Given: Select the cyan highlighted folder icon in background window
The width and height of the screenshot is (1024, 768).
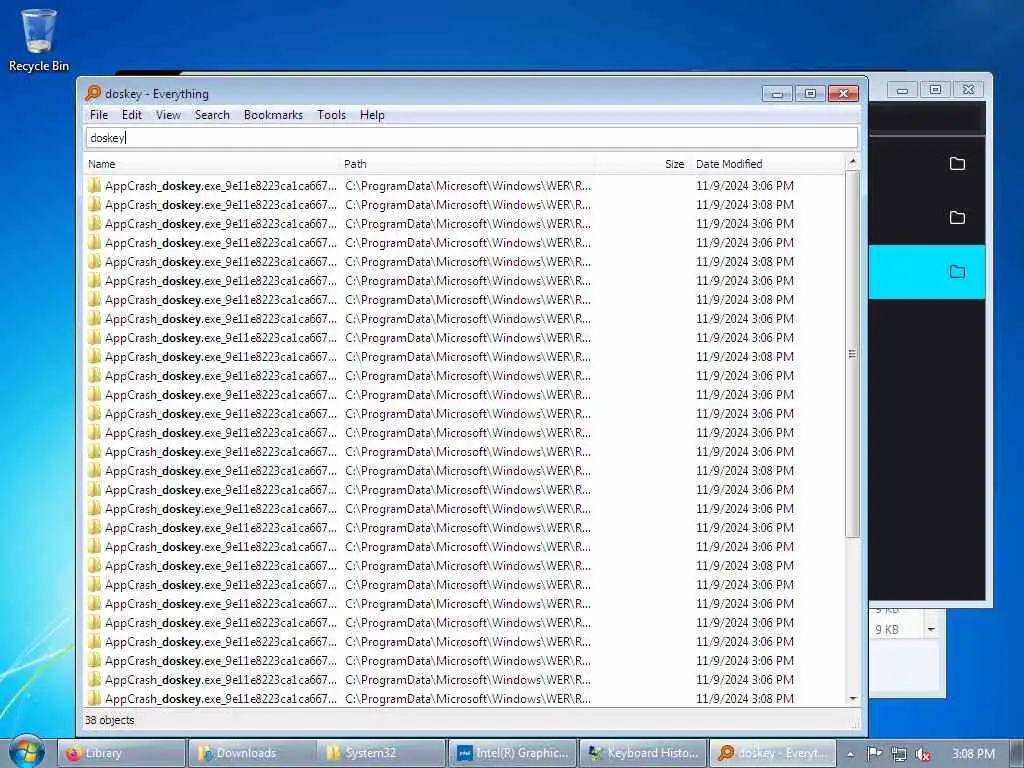Looking at the screenshot, I should tap(957, 272).
